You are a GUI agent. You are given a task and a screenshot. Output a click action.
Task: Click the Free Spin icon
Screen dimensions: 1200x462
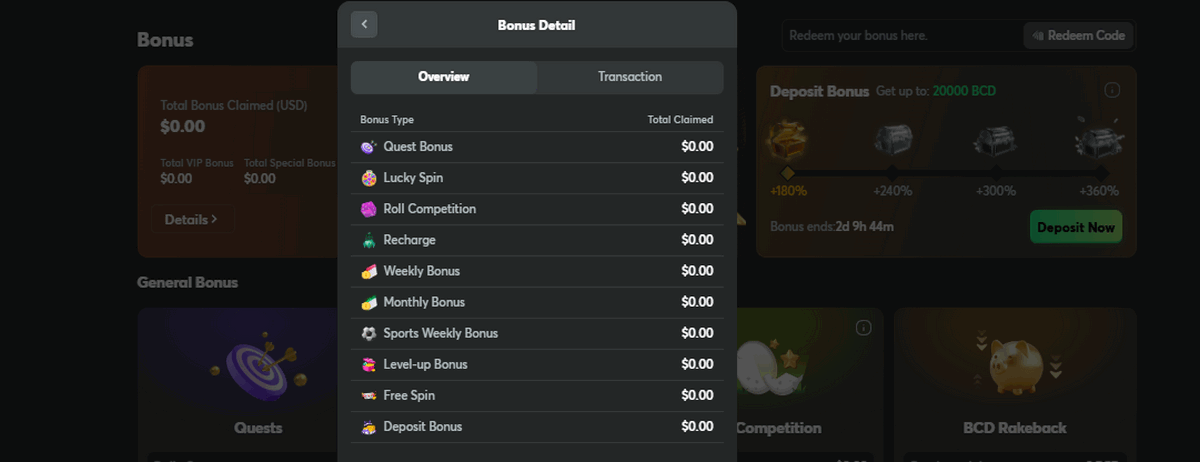click(x=368, y=395)
